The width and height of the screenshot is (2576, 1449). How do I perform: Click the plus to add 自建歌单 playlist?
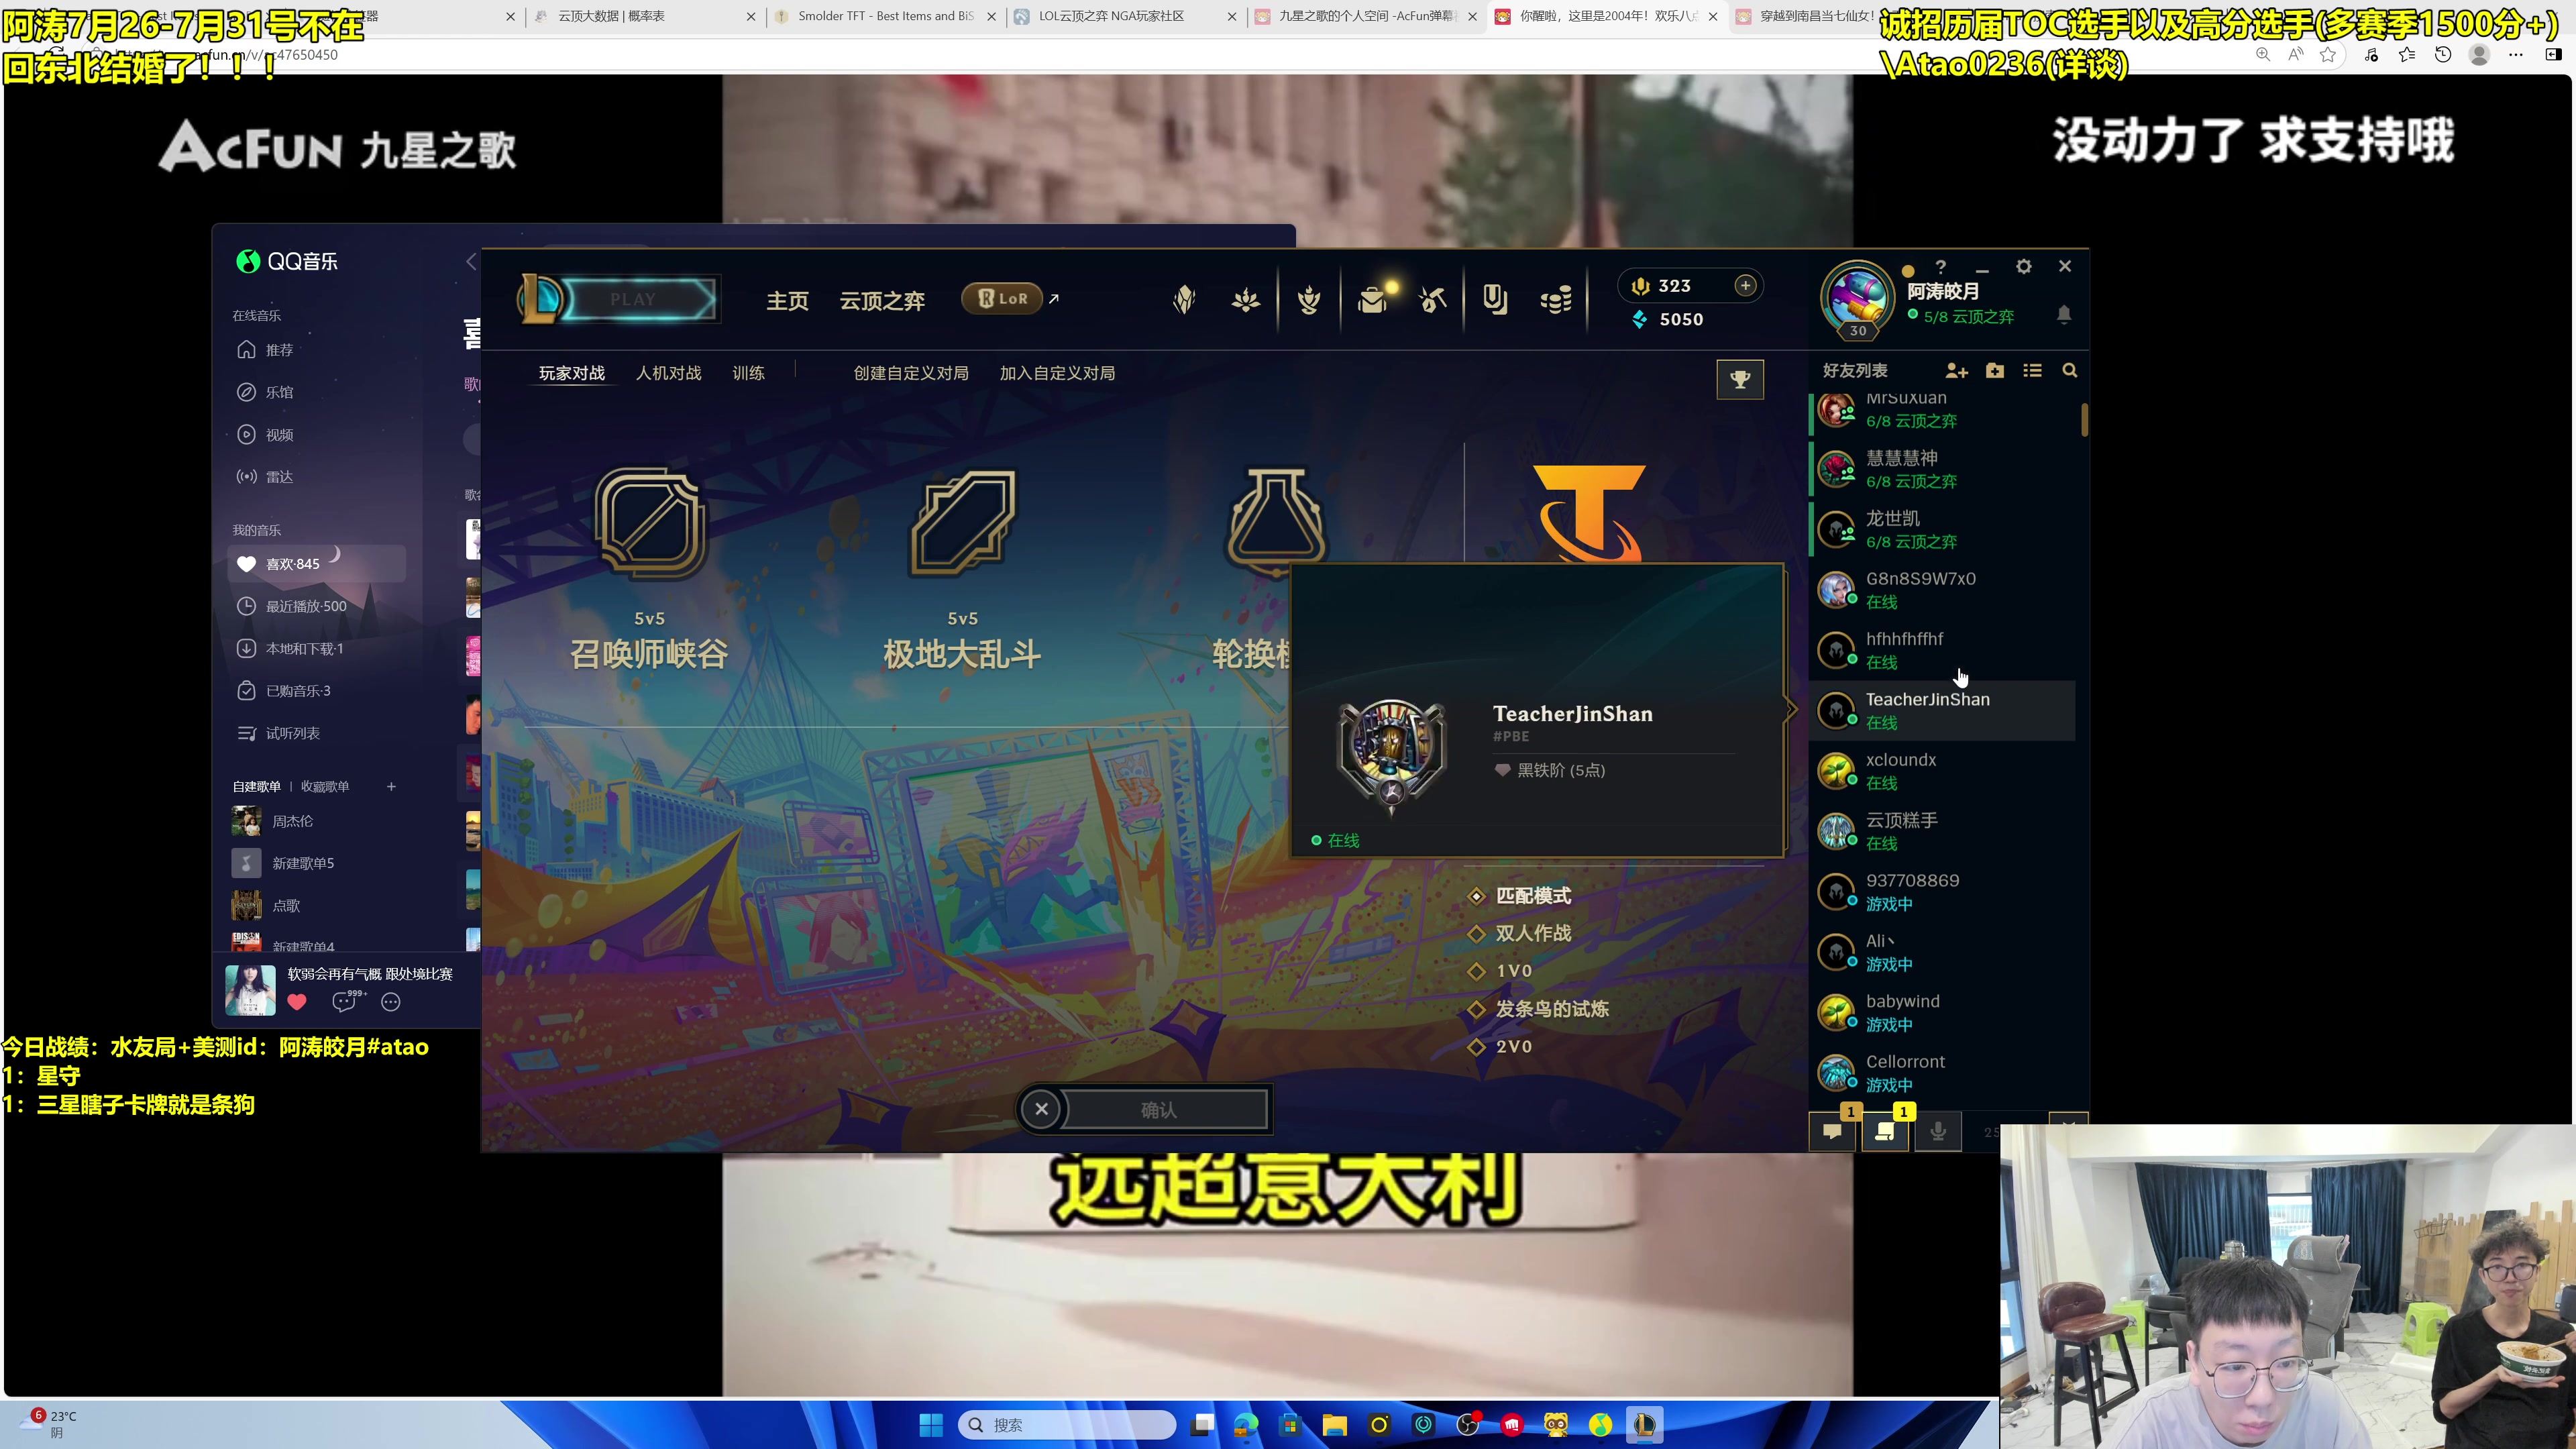click(391, 787)
